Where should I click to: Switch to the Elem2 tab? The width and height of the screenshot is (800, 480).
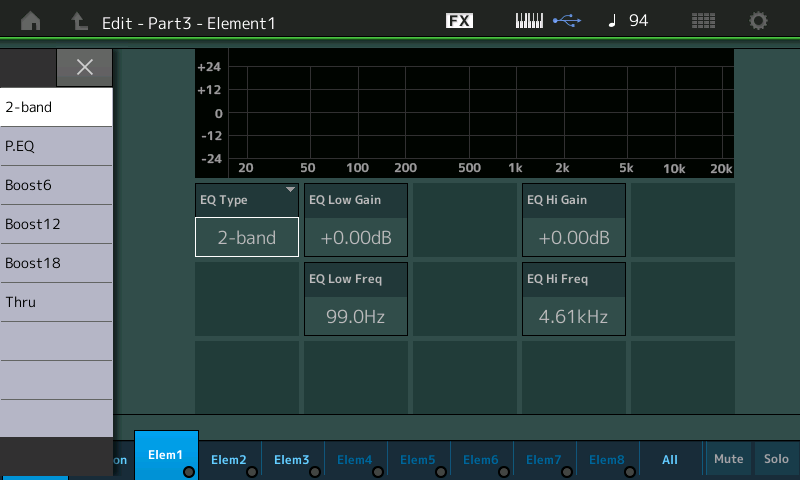229,460
